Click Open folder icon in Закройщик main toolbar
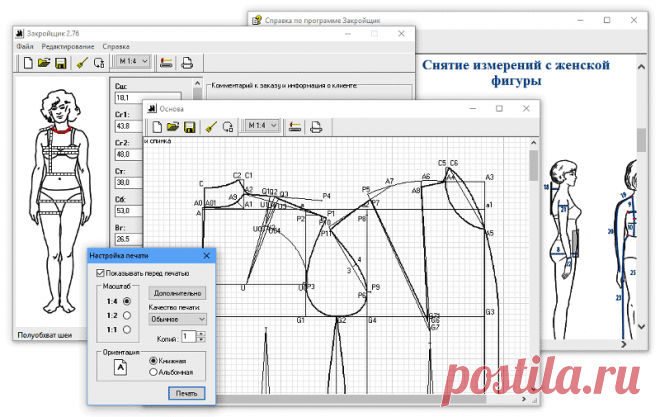 (44, 63)
